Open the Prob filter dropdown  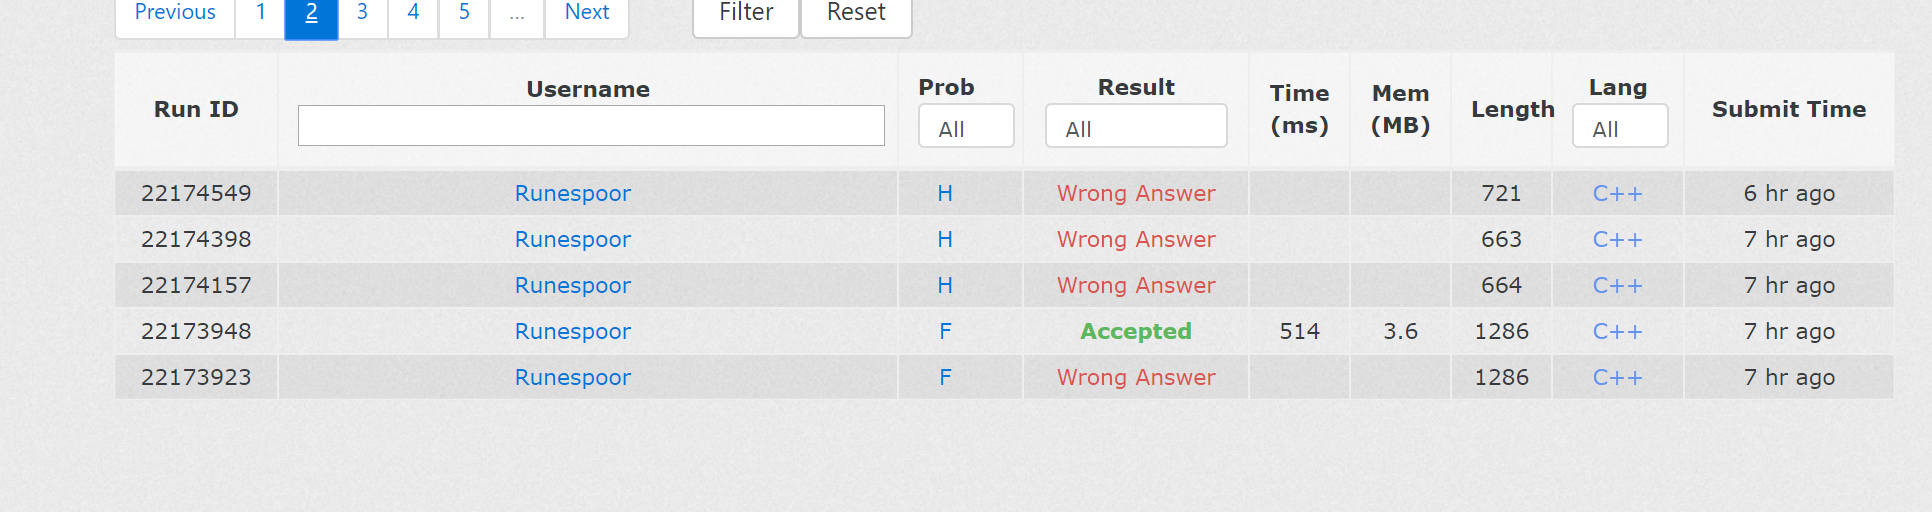(x=966, y=127)
